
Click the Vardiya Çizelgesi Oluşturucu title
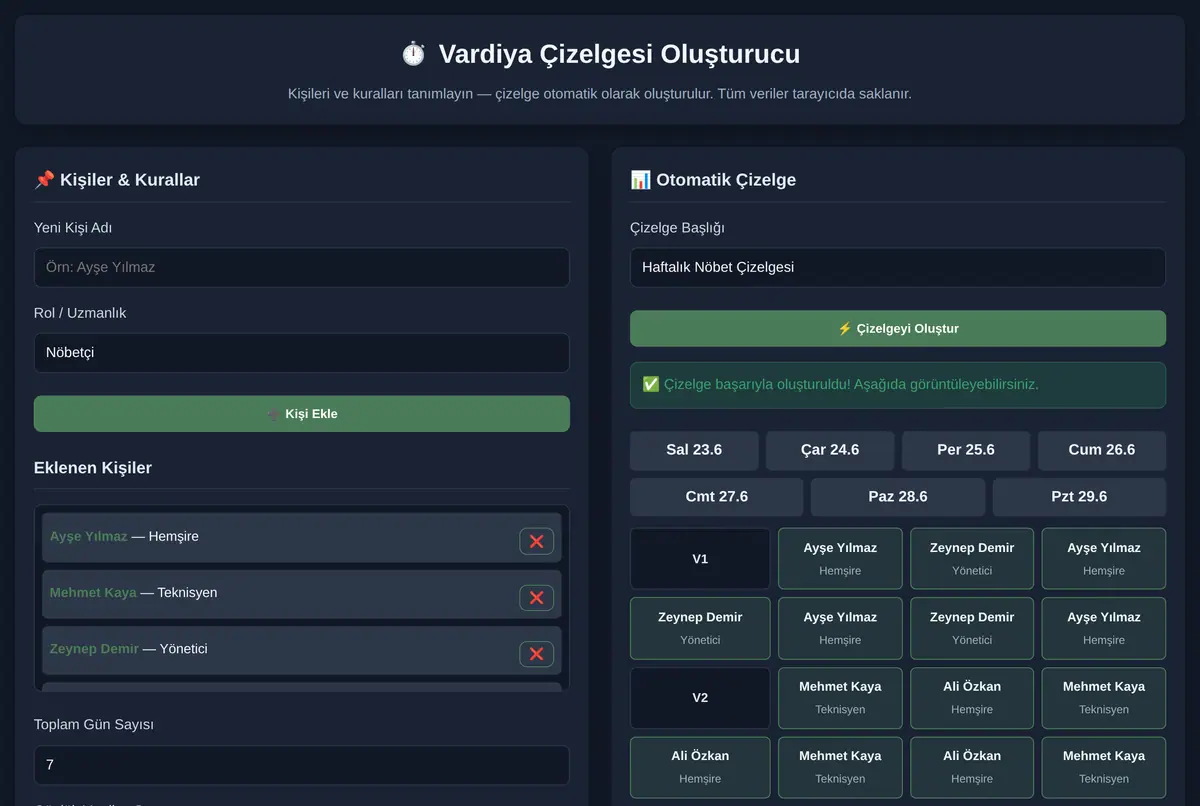click(x=600, y=53)
